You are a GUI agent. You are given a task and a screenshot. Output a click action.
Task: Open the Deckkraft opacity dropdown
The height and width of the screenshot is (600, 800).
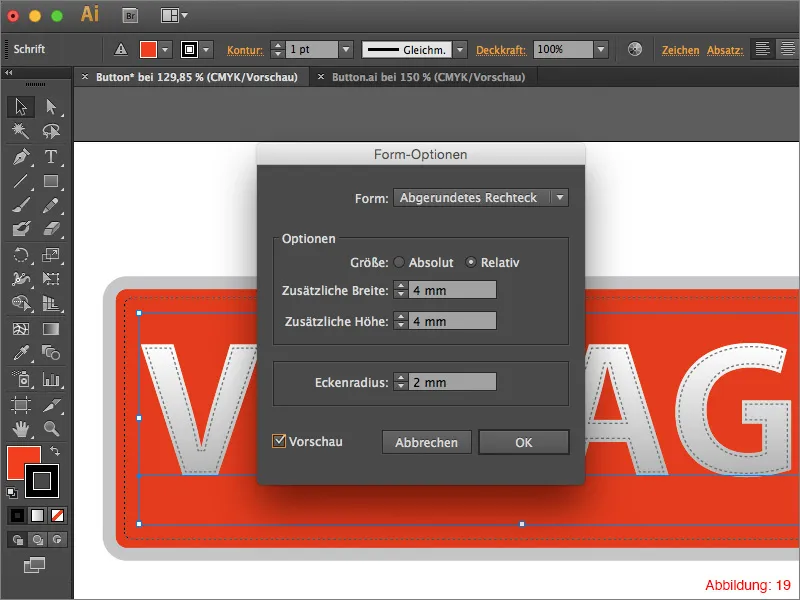click(x=601, y=49)
